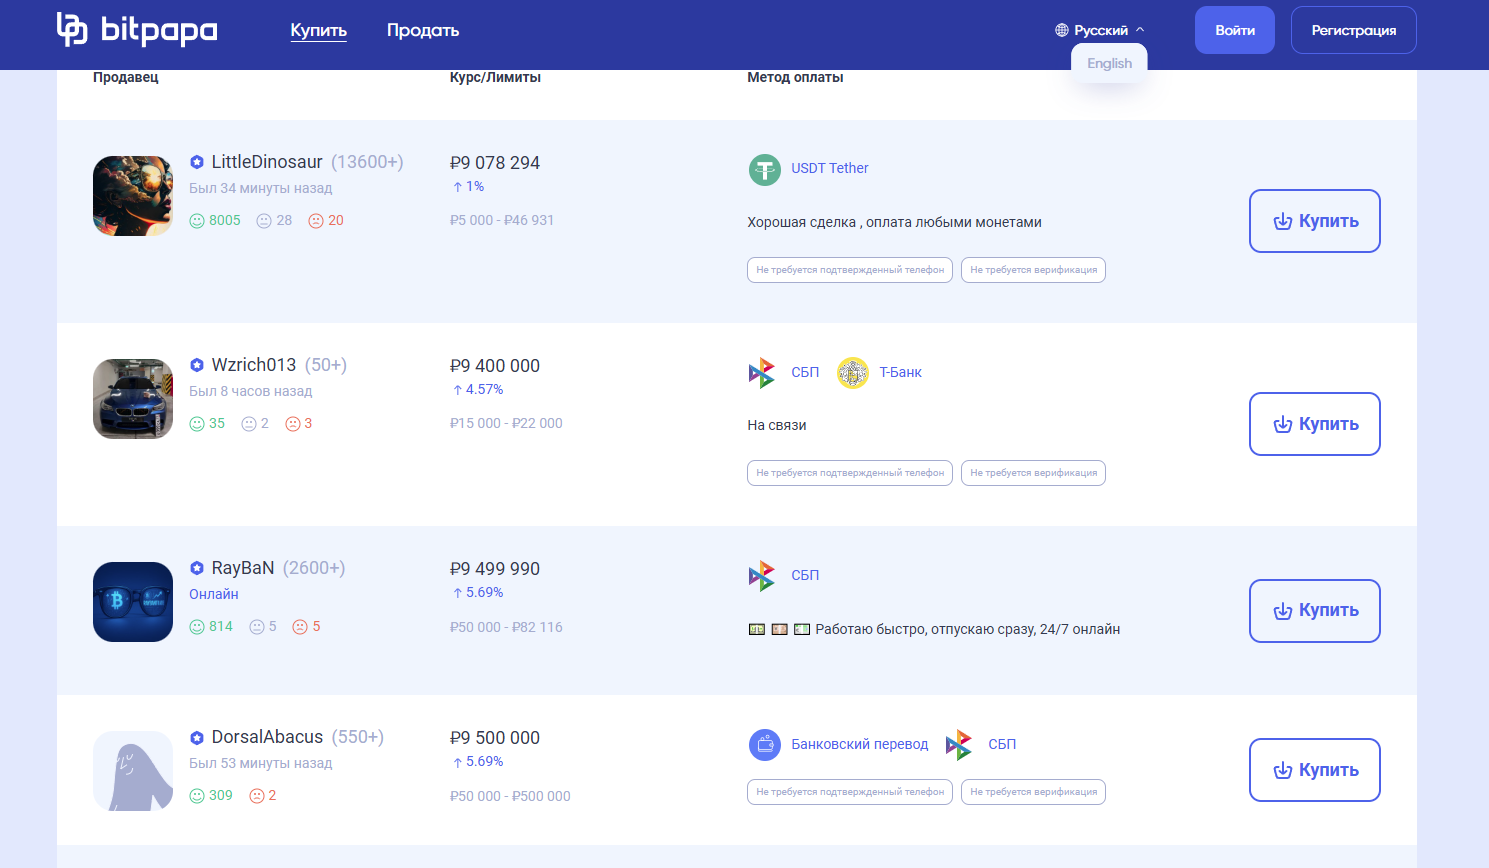Click Купить on the DorsalAbacus offer

[x=1314, y=770]
